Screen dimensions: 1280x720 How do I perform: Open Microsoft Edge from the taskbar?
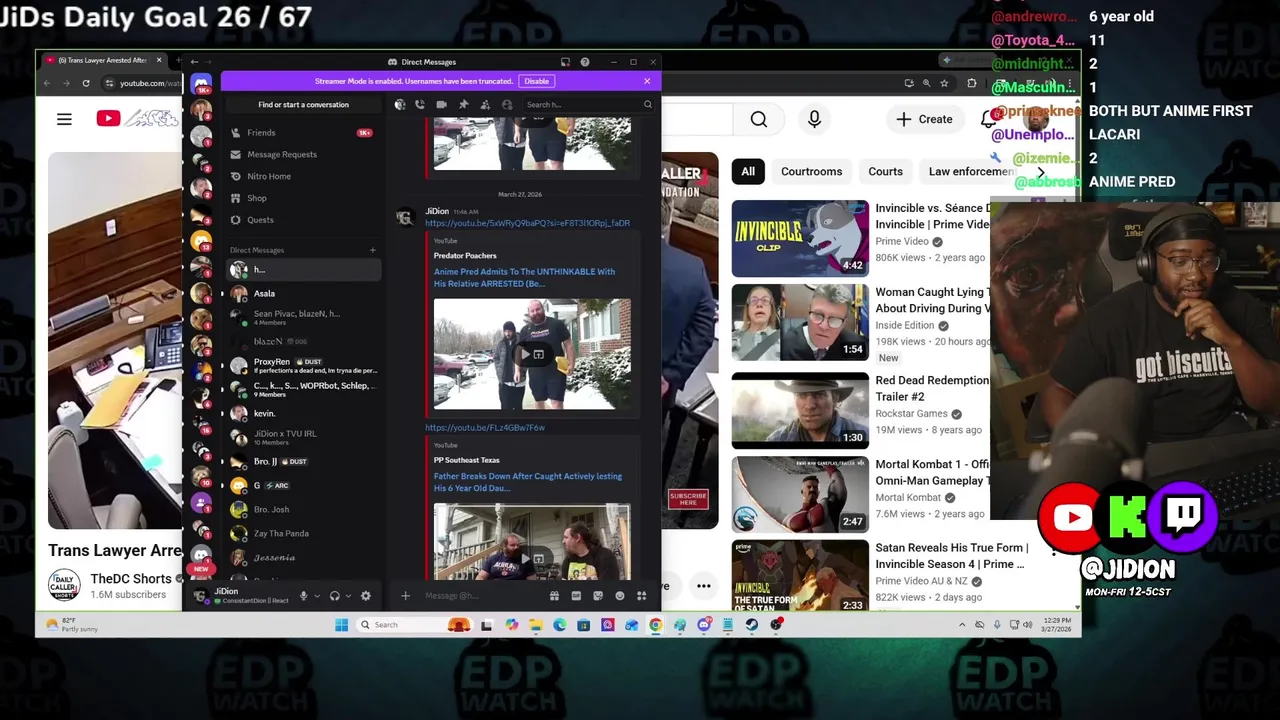click(x=559, y=625)
